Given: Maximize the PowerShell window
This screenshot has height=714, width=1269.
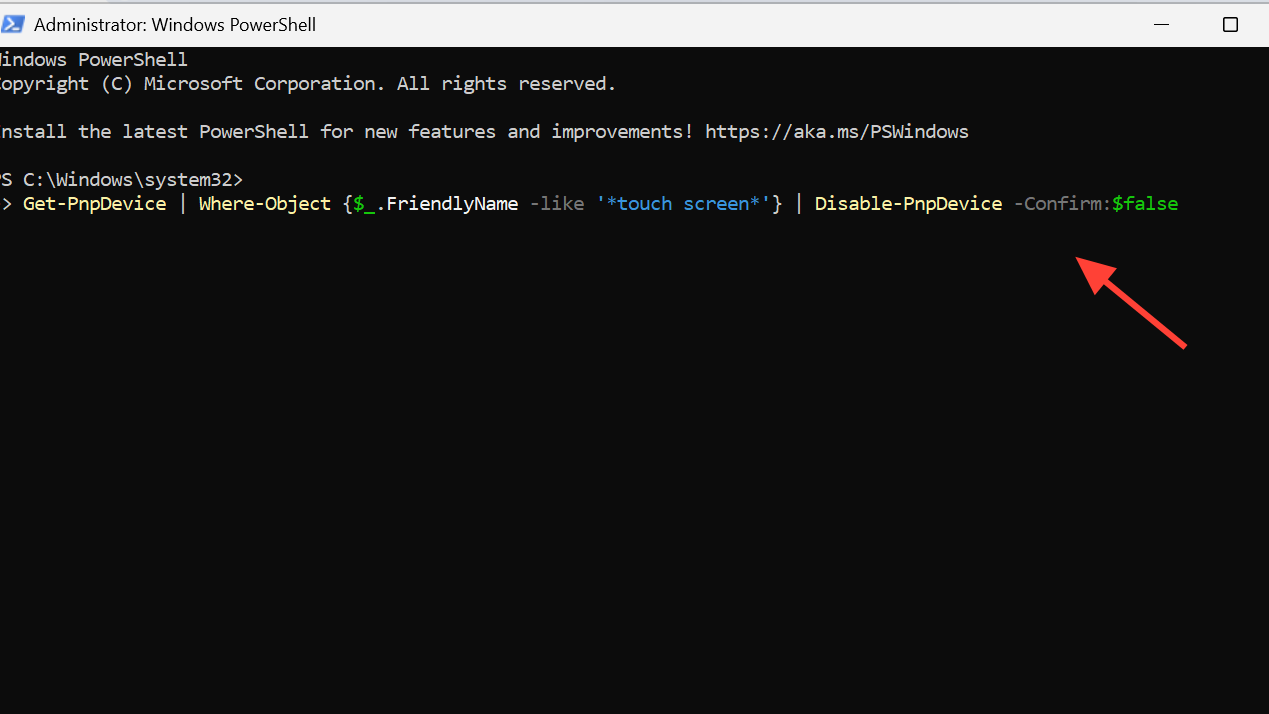Looking at the screenshot, I should [x=1230, y=24].
